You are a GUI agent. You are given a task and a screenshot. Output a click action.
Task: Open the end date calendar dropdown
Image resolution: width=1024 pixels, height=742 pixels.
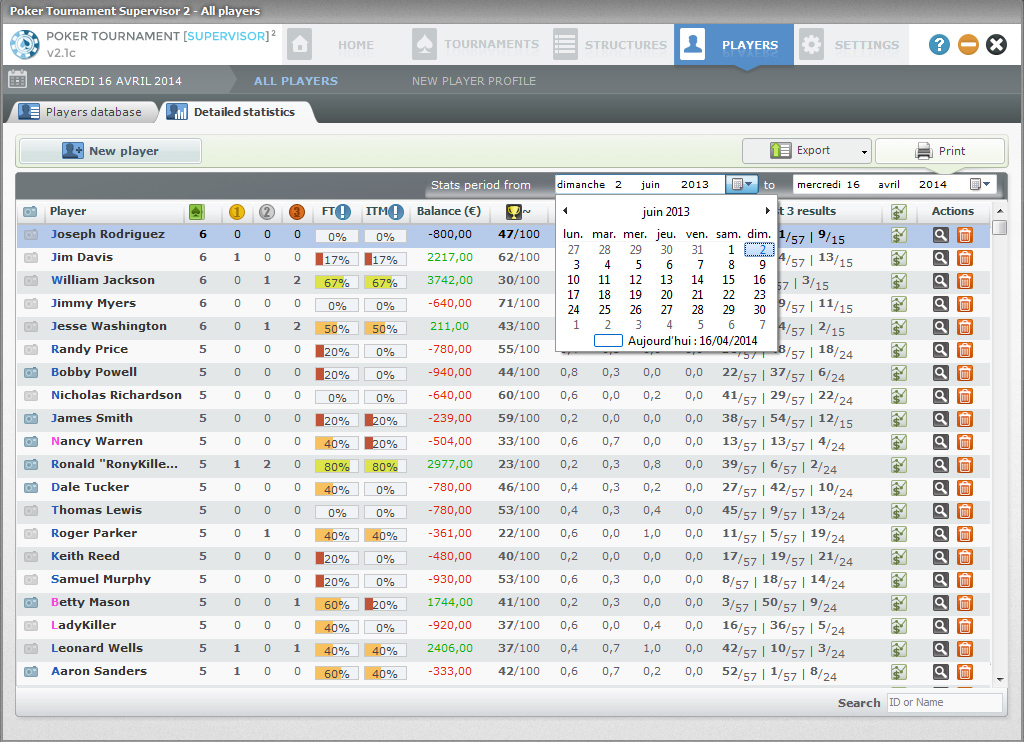pos(980,185)
